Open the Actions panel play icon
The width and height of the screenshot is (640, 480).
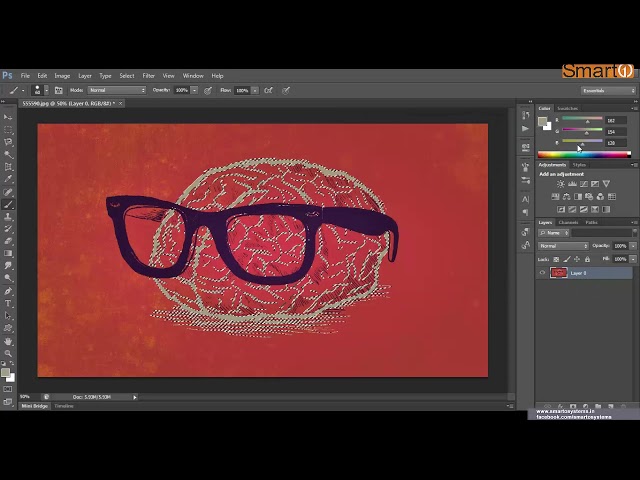point(525,129)
